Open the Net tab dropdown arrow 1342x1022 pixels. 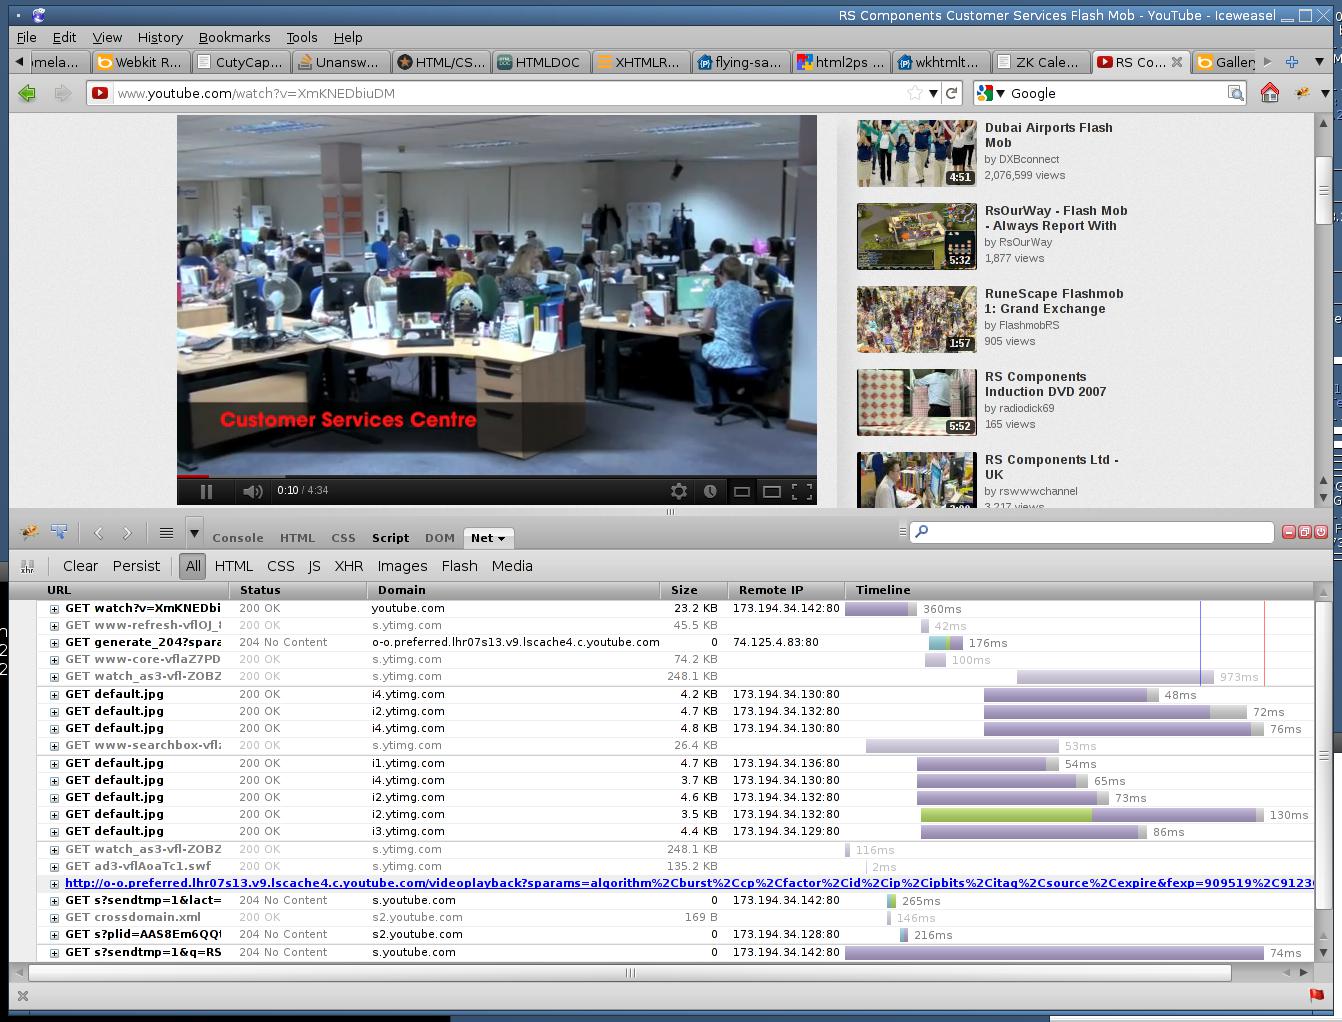tap(501, 538)
